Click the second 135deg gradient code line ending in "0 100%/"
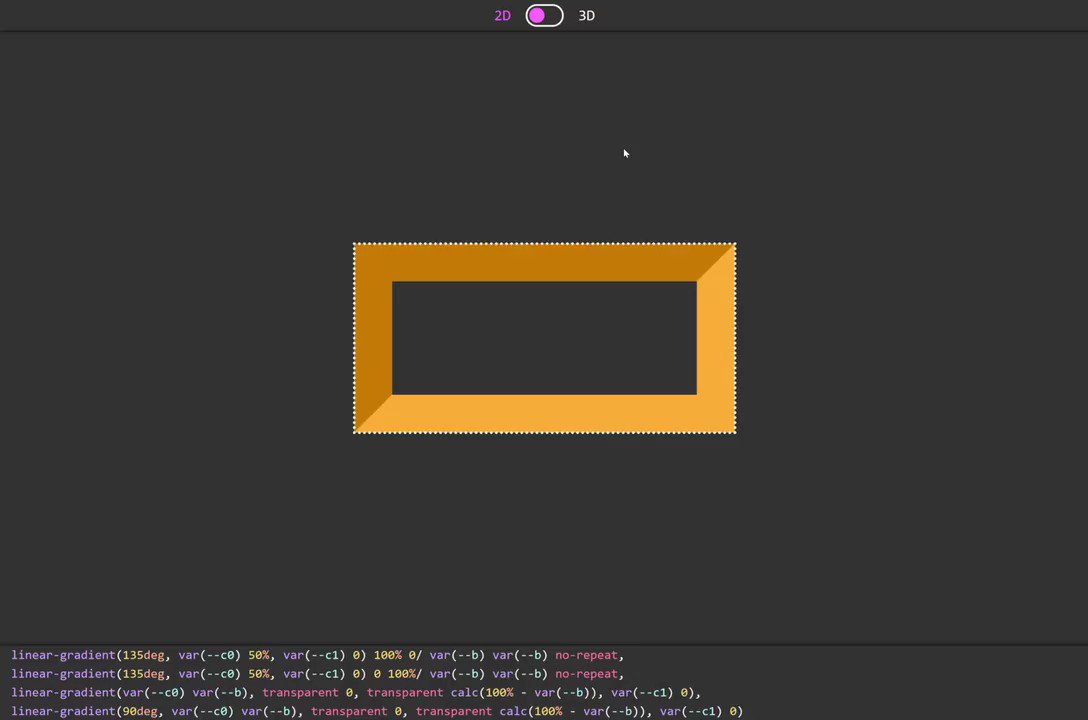Screen dimensions: 1088x720 tap(318, 674)
